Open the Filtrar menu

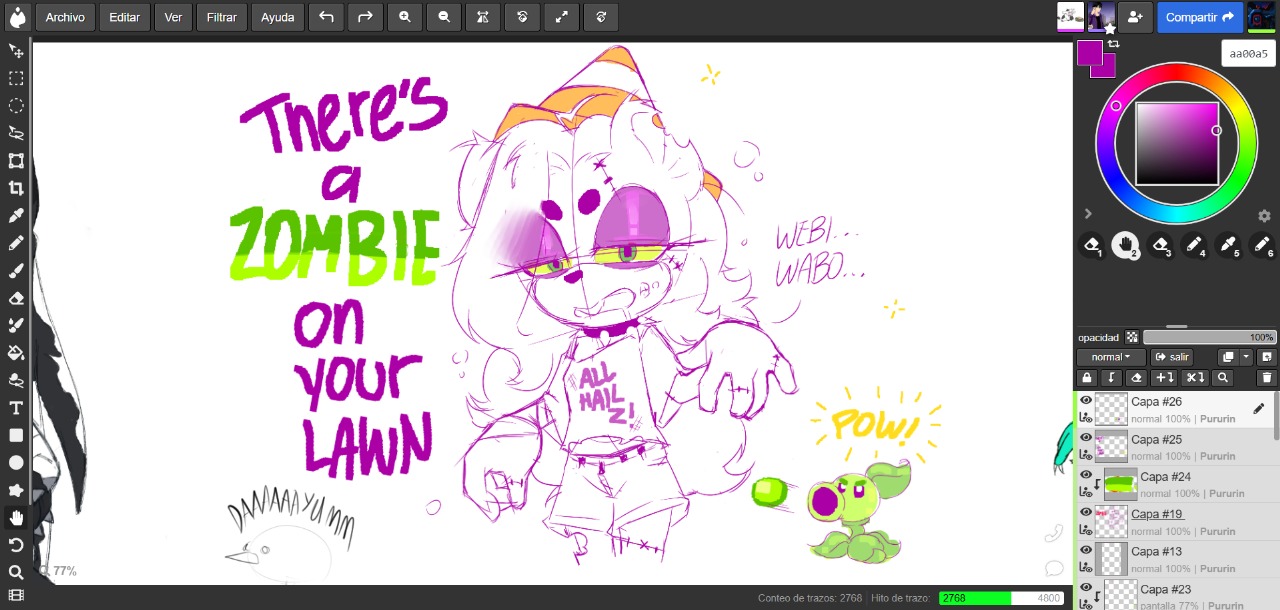coord(221,17)
